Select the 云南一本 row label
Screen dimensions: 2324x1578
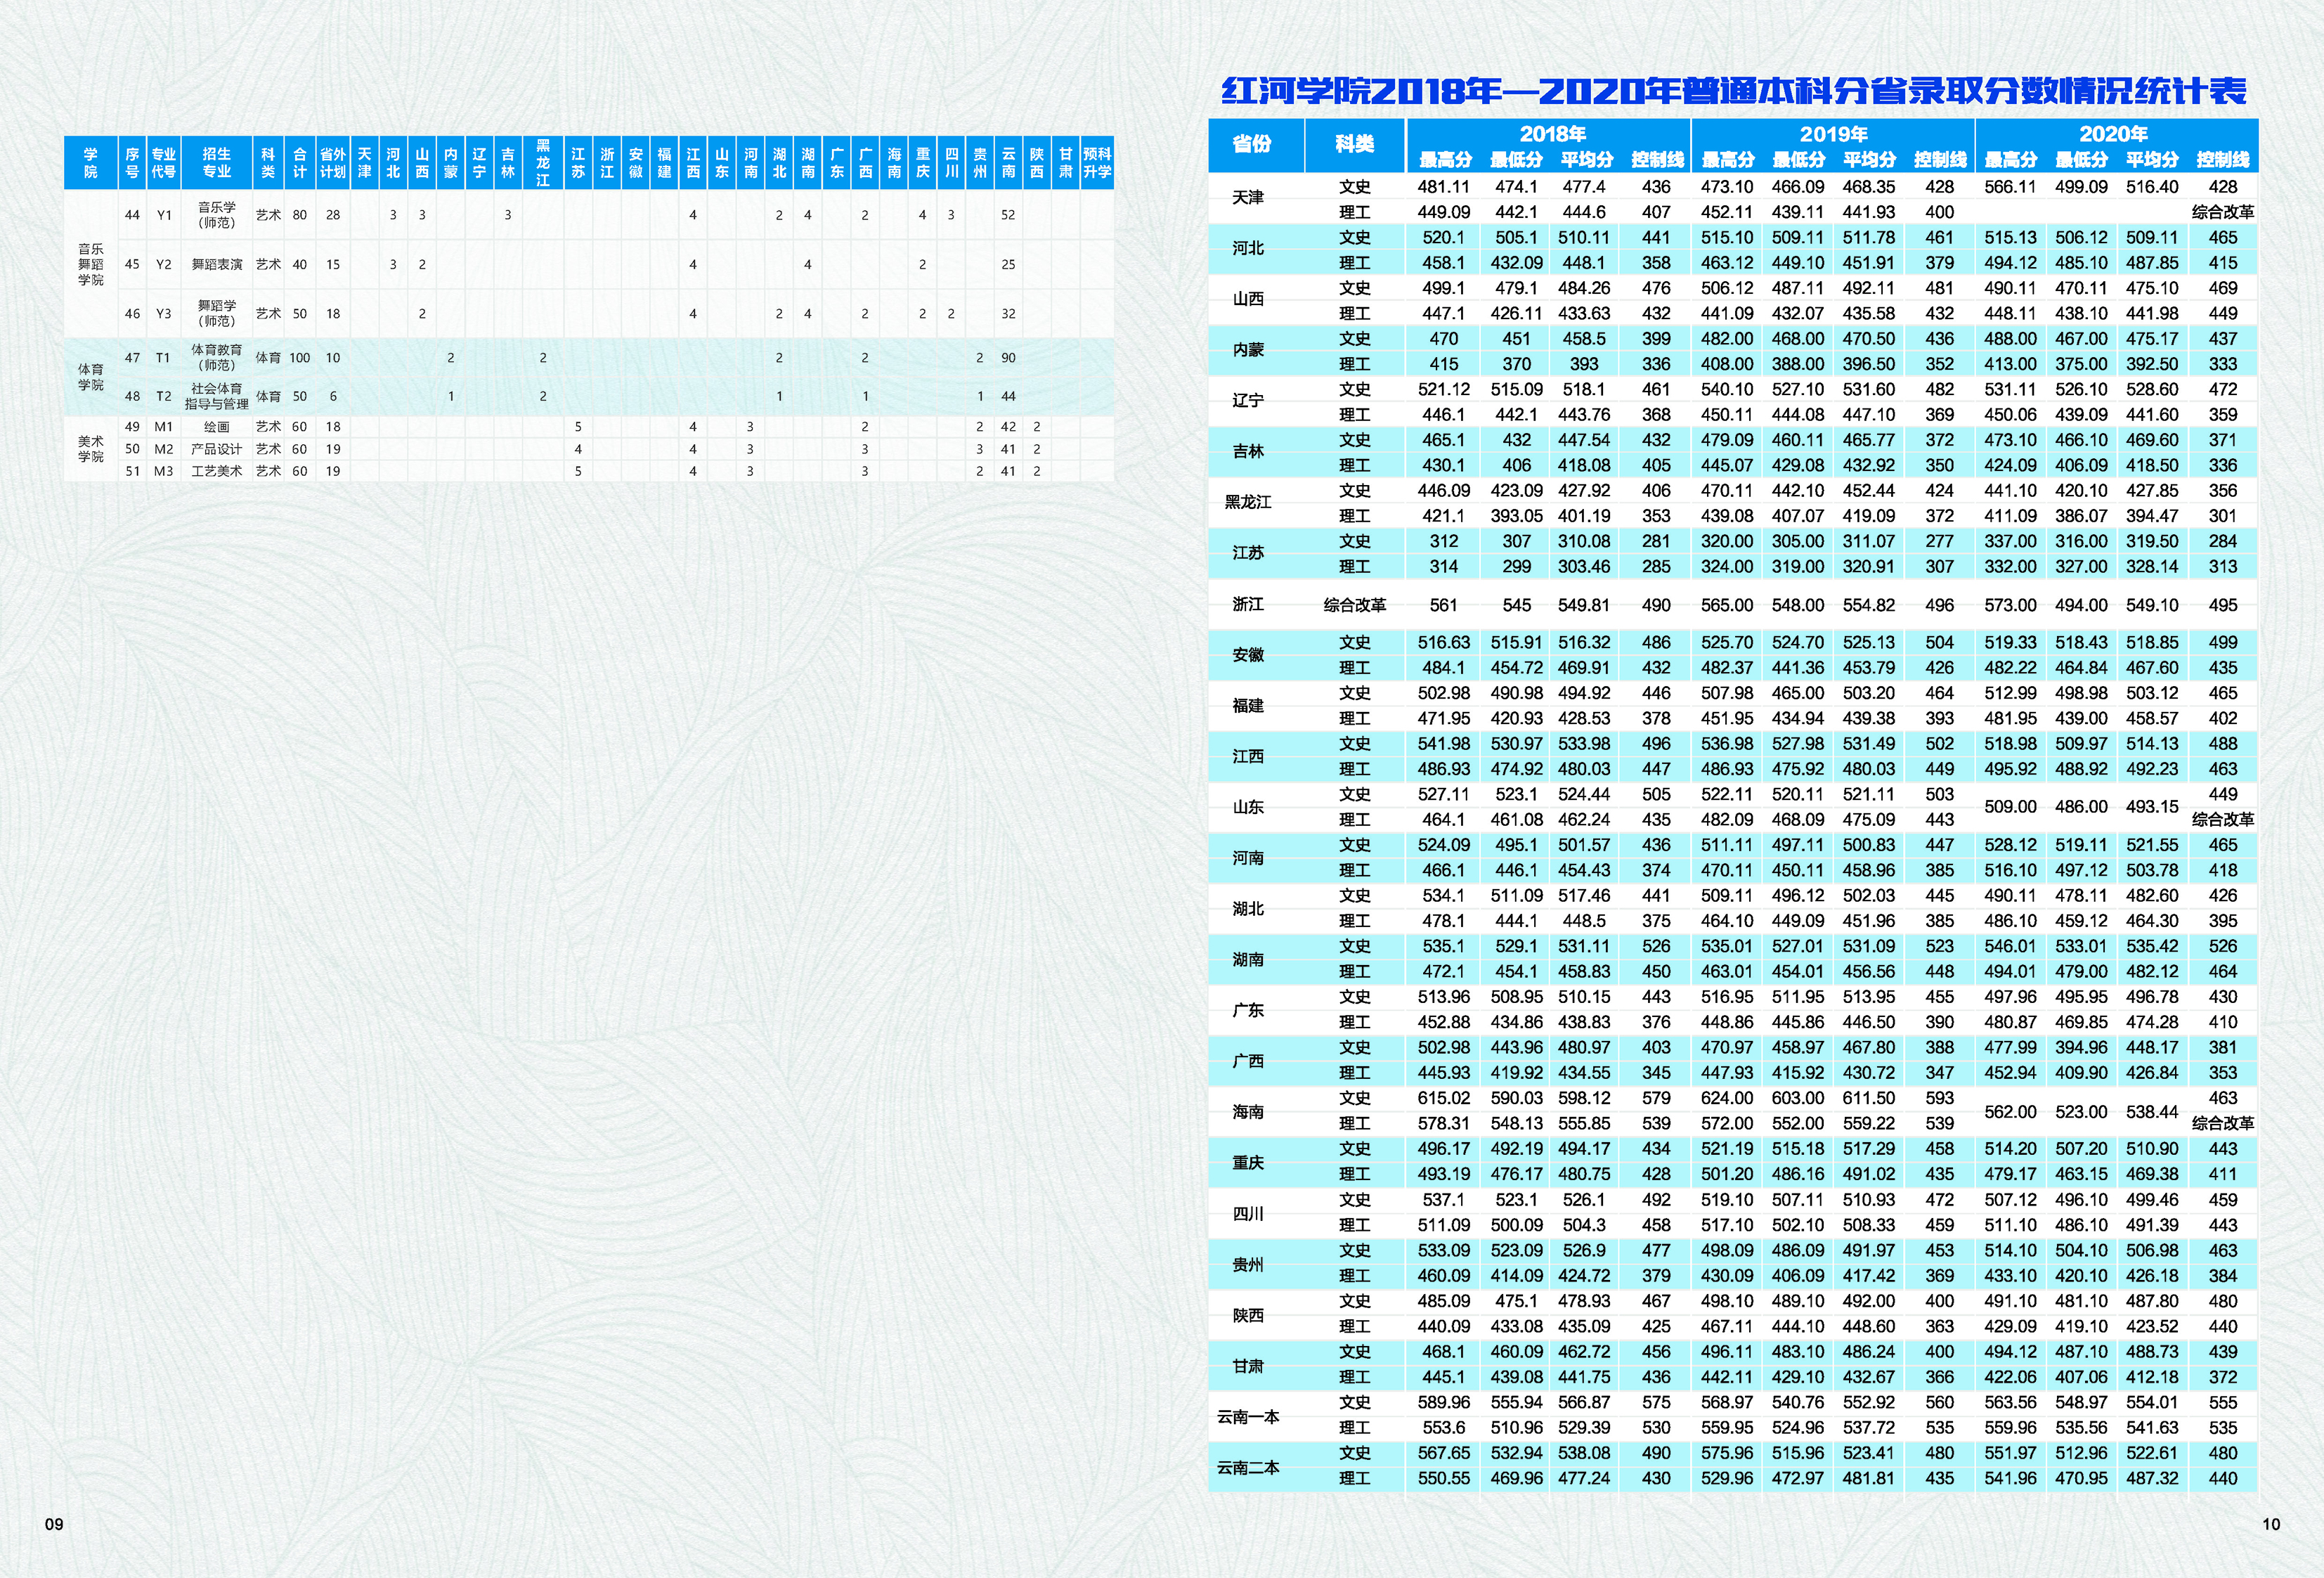click(x=1248, y=1417)
